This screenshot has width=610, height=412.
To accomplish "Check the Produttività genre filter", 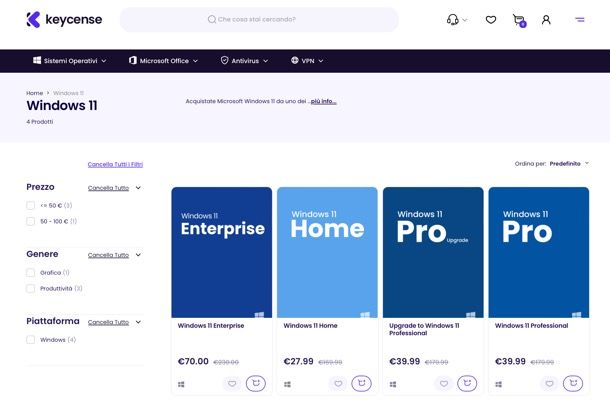I will pyautogui.click(x=30, y=288).
